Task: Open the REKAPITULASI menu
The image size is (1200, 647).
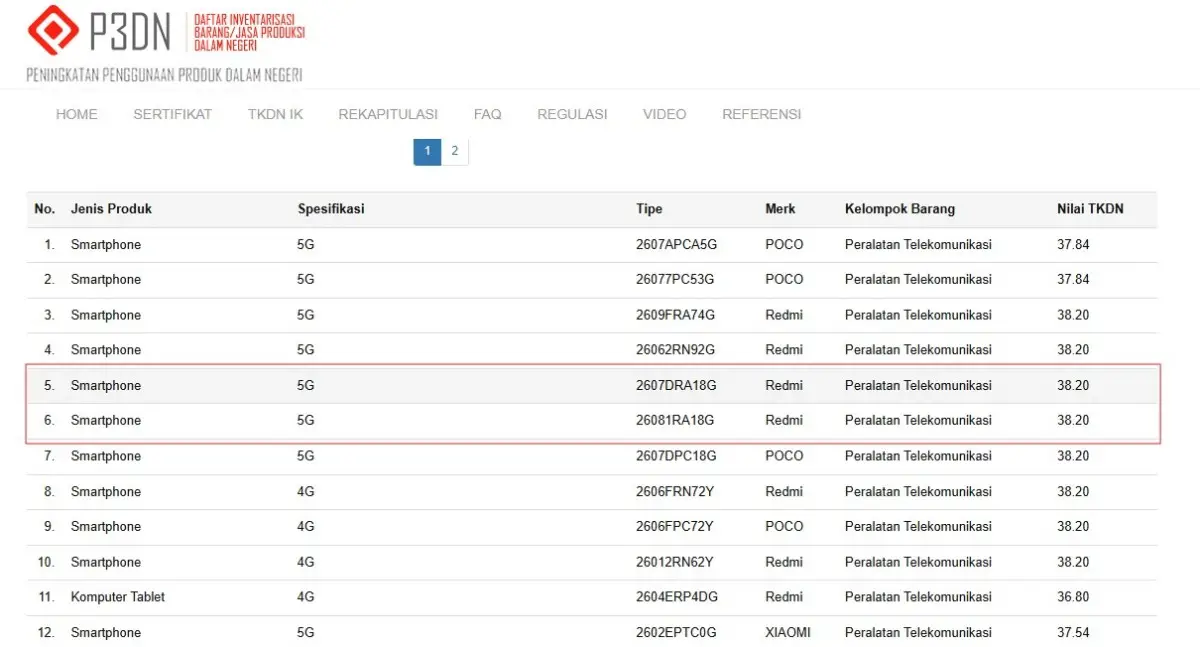Action: point(388,114)
